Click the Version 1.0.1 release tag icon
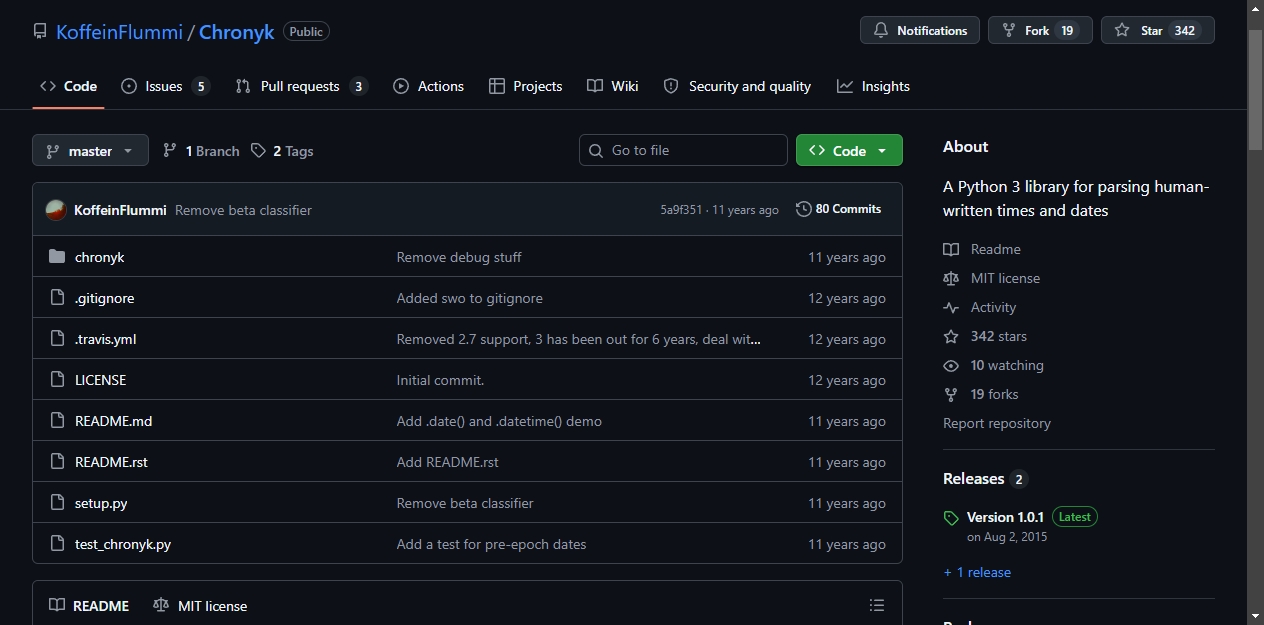The width and height of the screenshot is (1264, 625). coord(951,518)
